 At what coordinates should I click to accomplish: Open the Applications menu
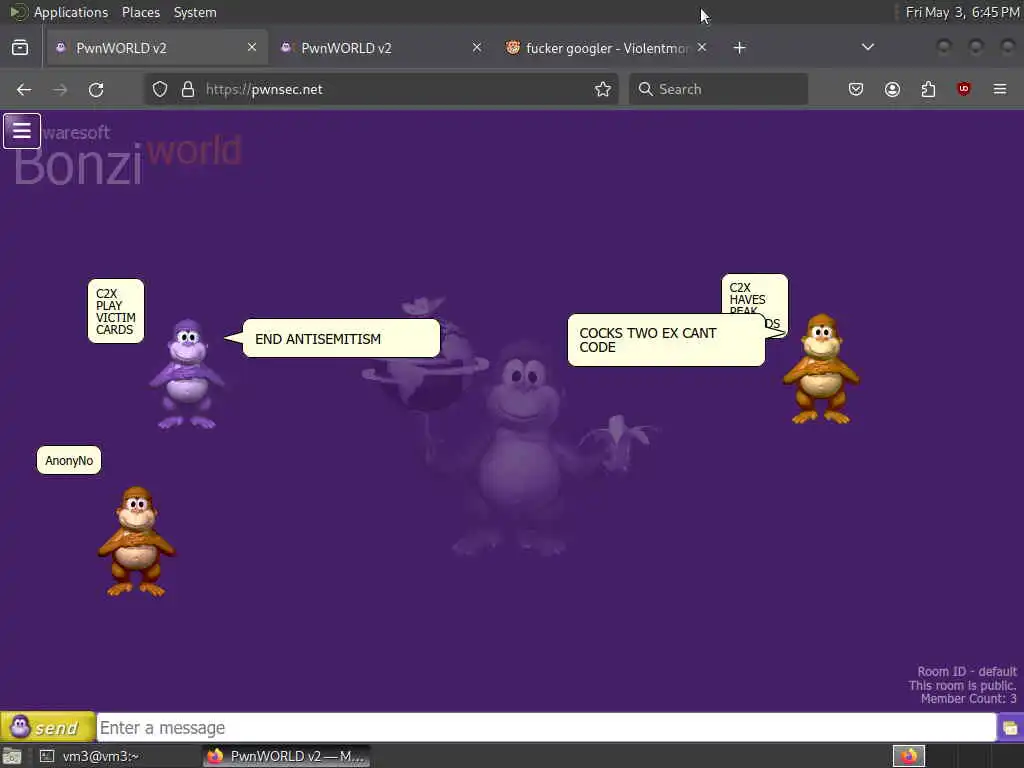click(71, 12)
